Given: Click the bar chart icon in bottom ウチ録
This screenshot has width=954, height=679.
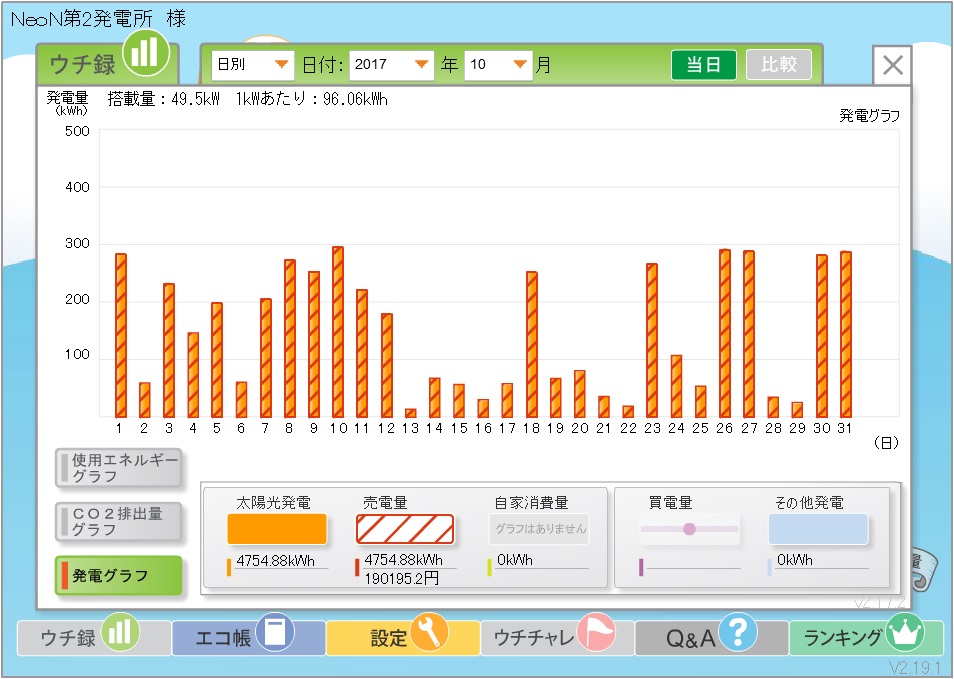Looking at the screenshot, I should [x=120, y=632].
